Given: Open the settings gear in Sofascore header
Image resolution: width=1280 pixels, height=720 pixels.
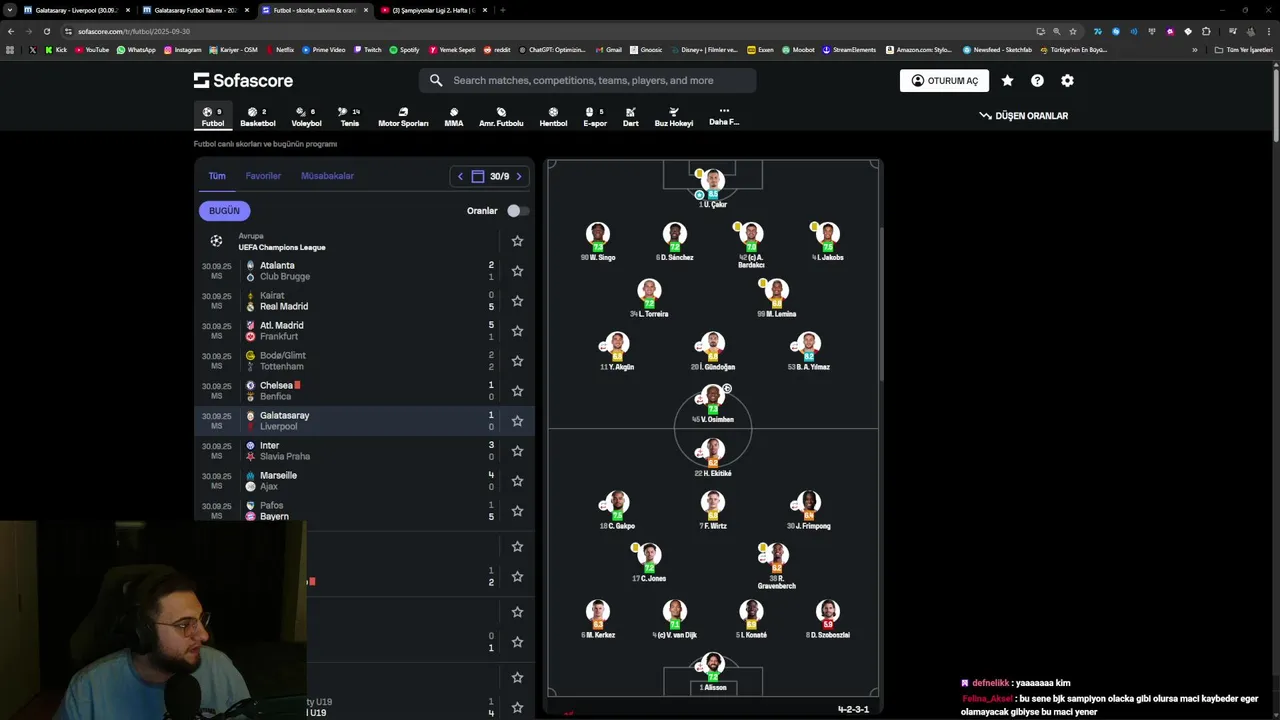Looking at the screenshot, I should (x=1067, y=81).
